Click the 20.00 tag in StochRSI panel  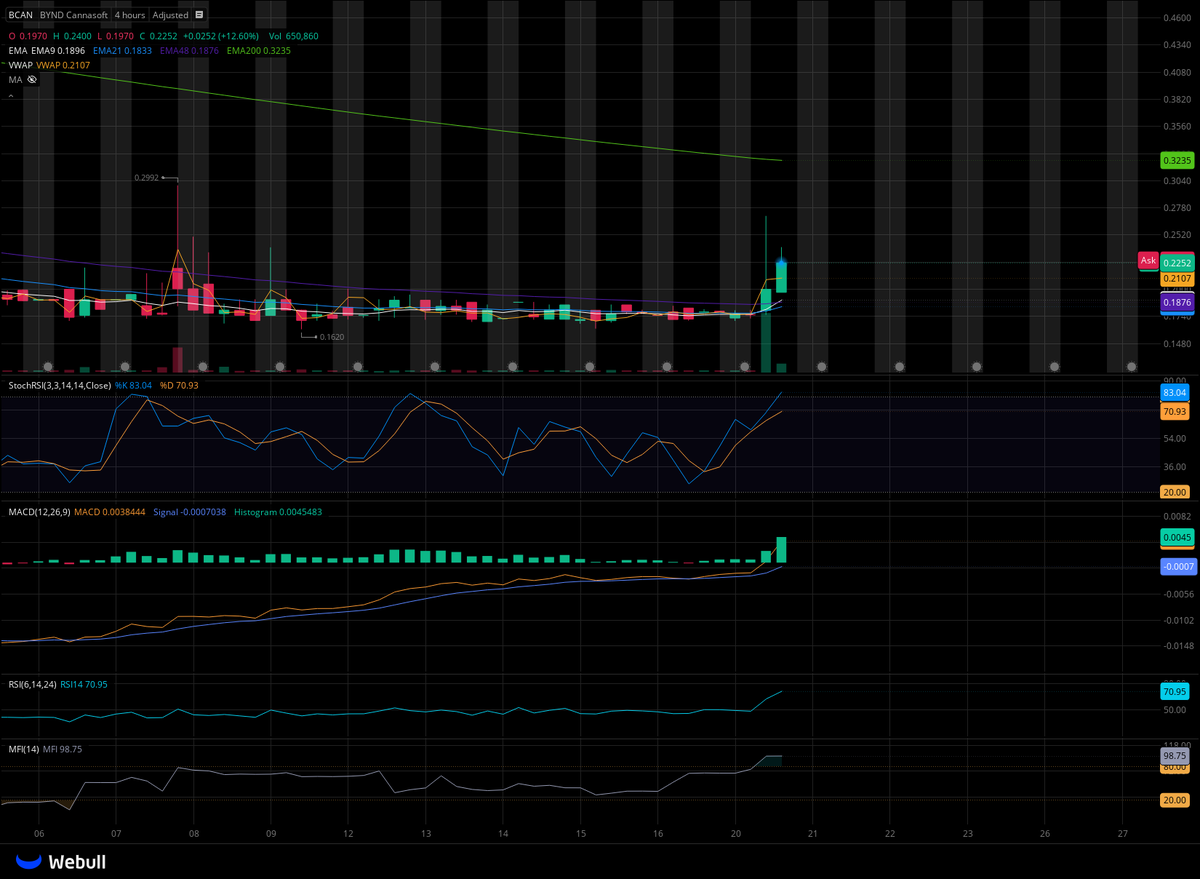tap(1174, 492)
